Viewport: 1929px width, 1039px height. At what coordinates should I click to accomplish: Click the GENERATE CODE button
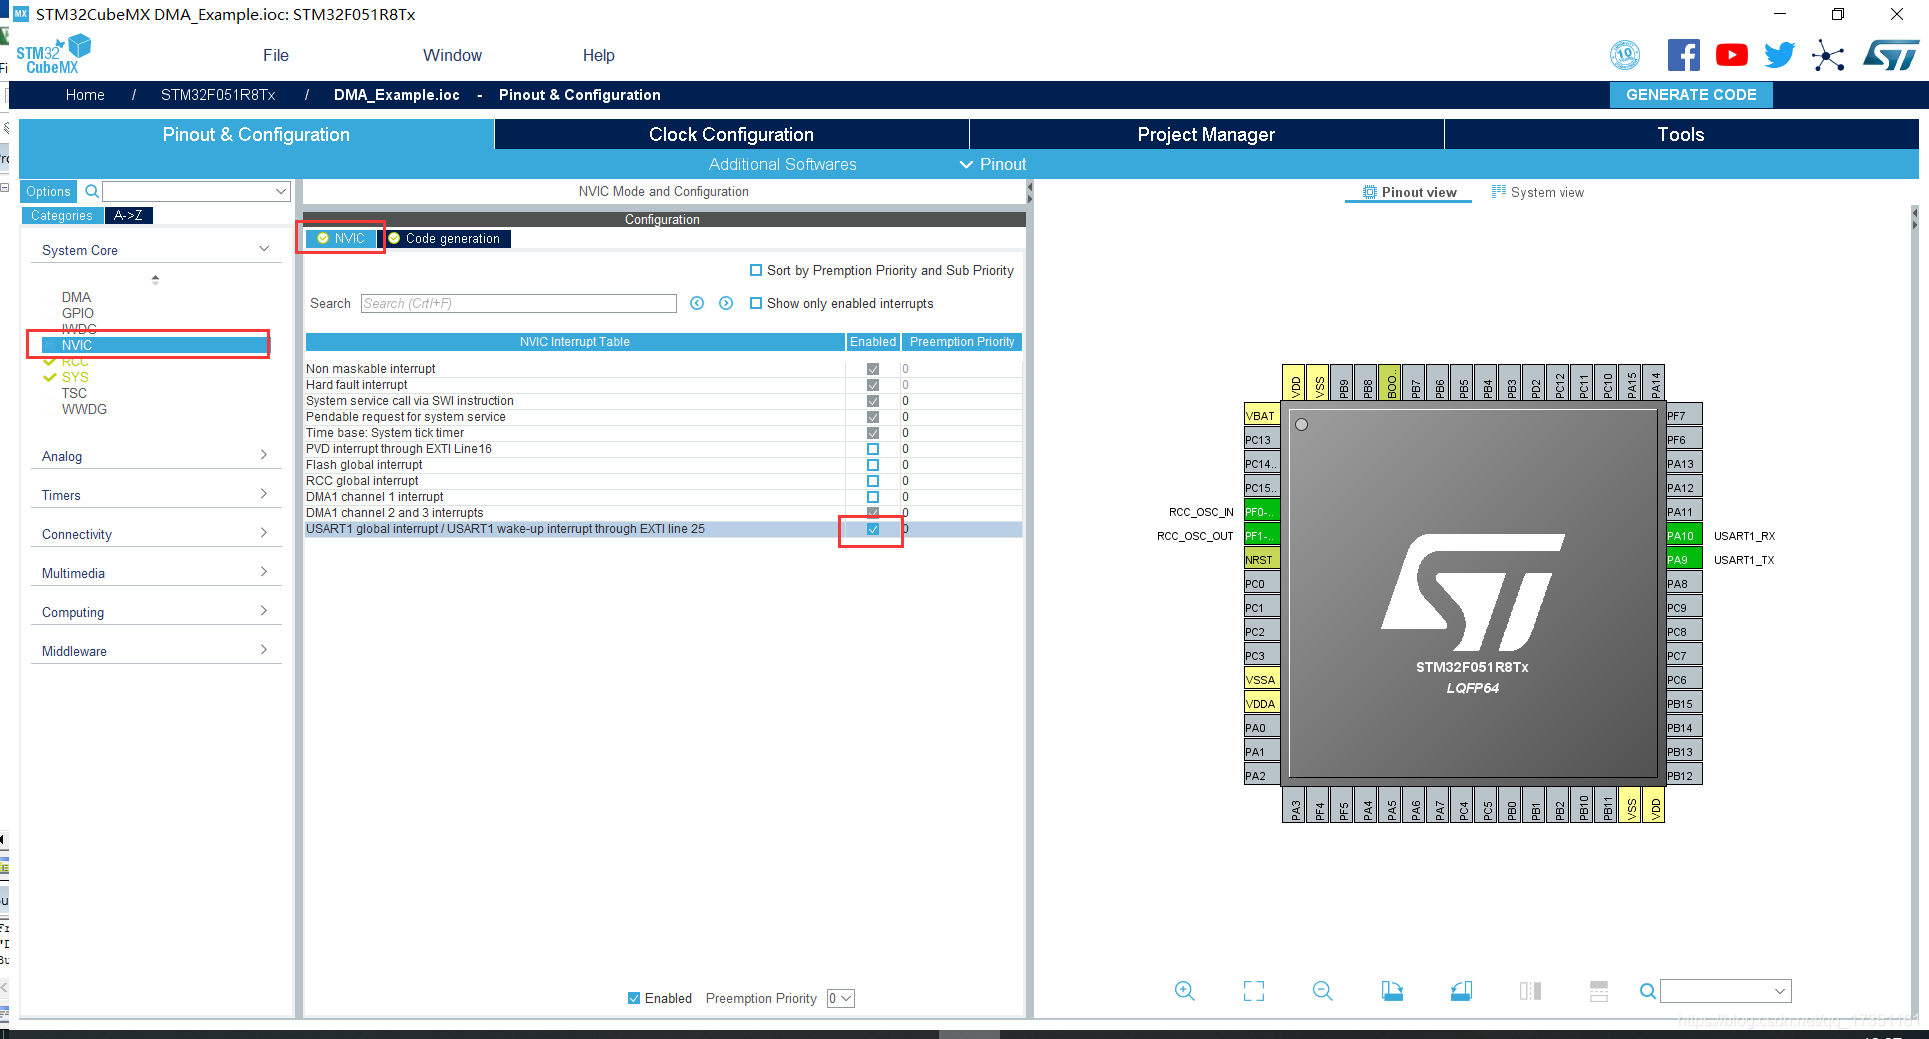tap(1691, 95)
